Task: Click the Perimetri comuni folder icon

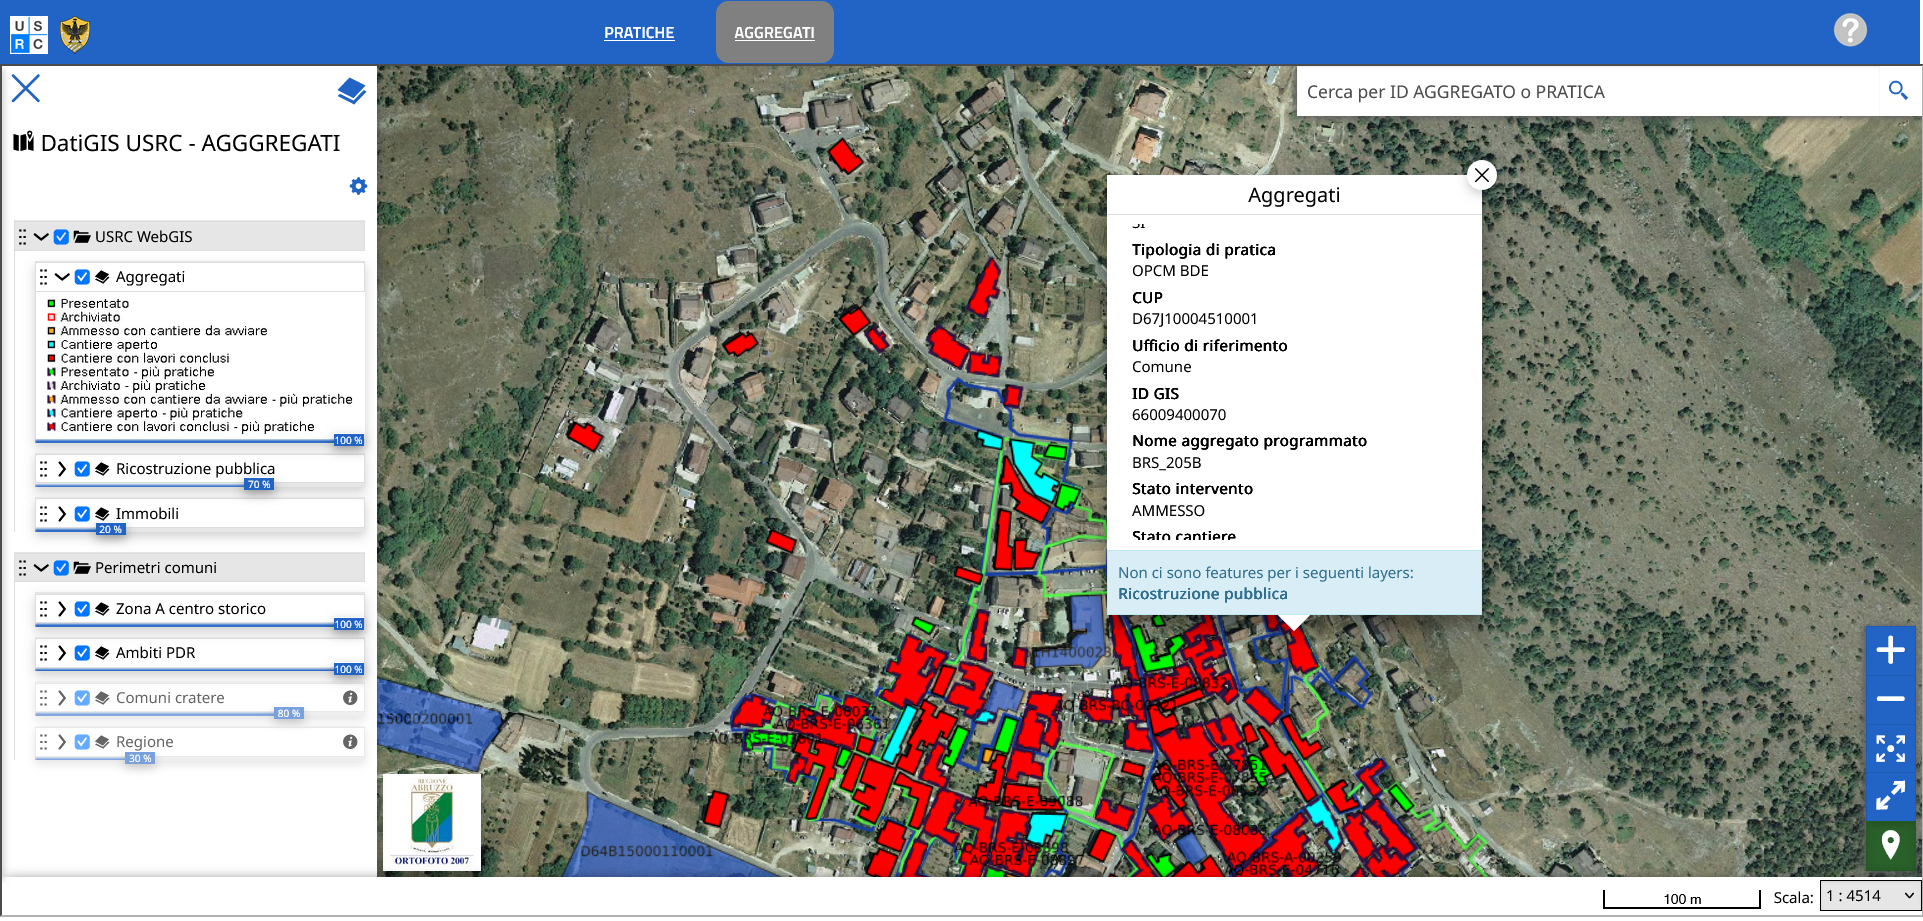Action: pyautogui.click(x=82, y=568)
